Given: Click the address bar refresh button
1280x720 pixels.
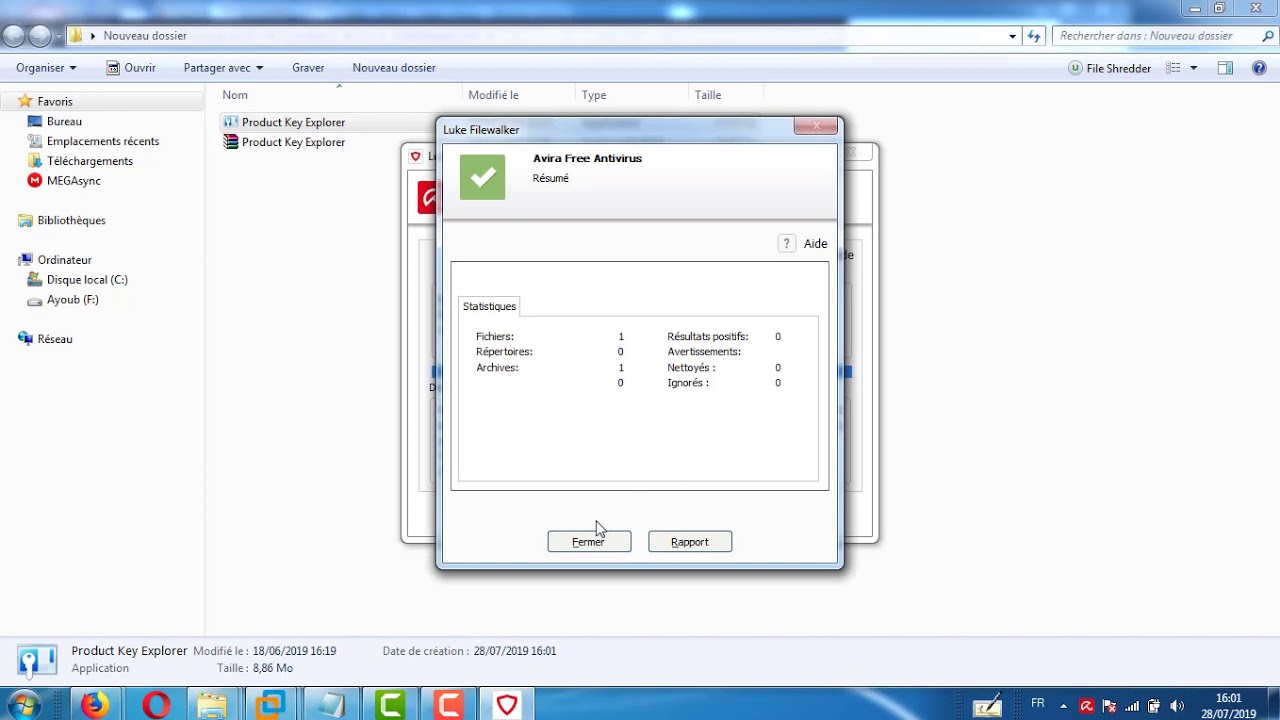Looking at the screenshot, I should 1034,36.
